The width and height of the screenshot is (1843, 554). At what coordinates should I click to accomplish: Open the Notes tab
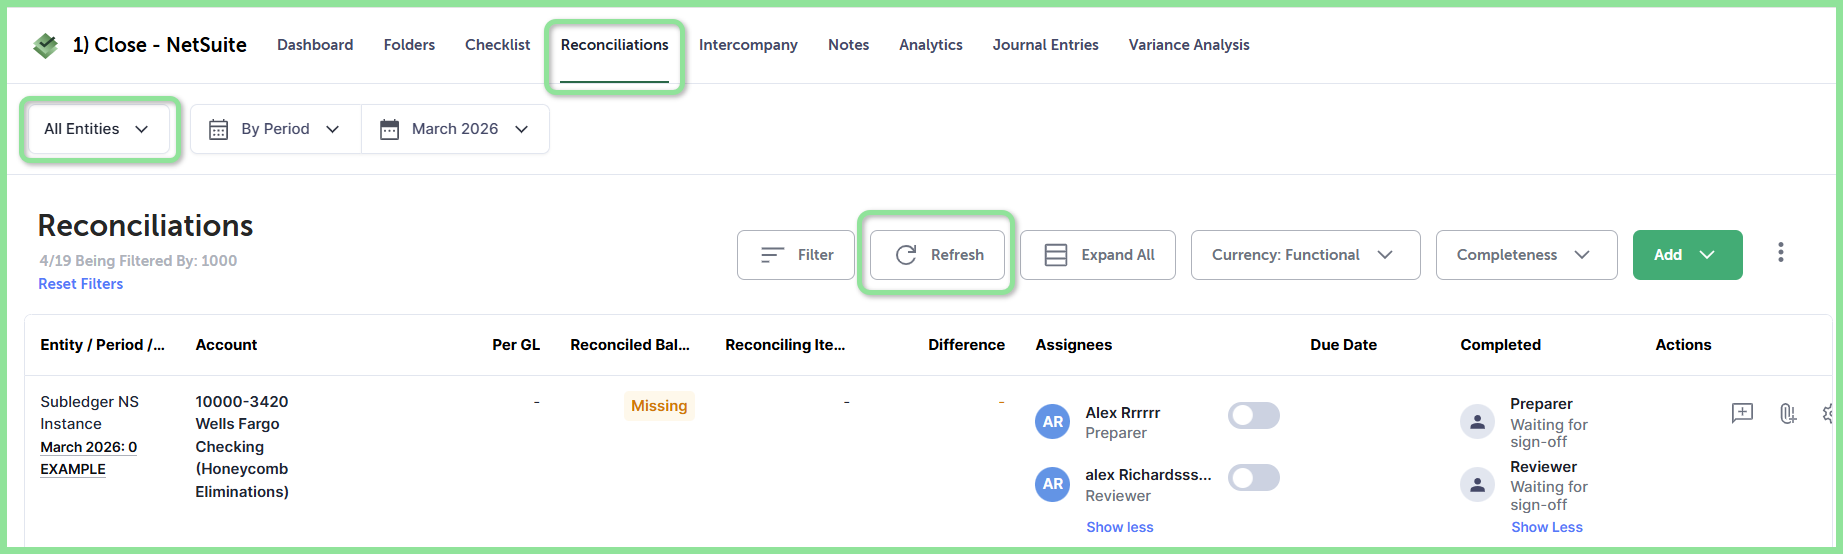[848, 45]
